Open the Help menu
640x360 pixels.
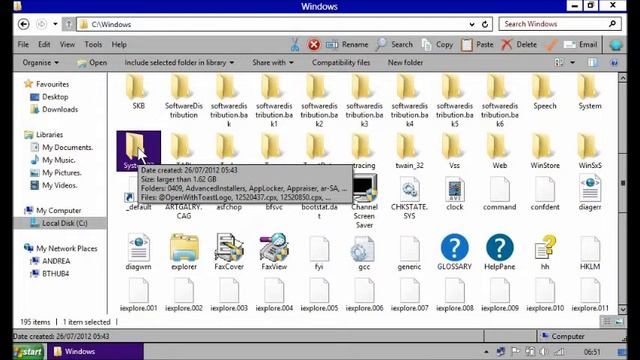coord(119,44)
